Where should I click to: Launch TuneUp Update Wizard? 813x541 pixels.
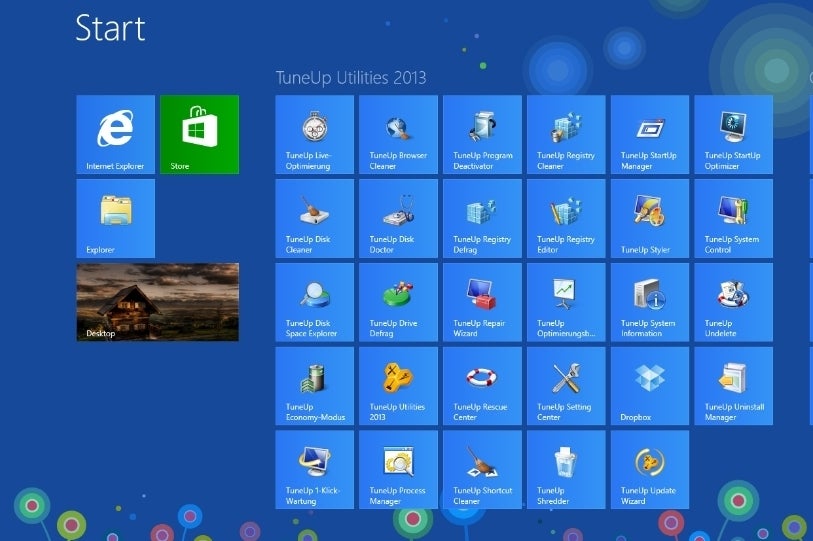pyautogui.click(x=650, y=470)
